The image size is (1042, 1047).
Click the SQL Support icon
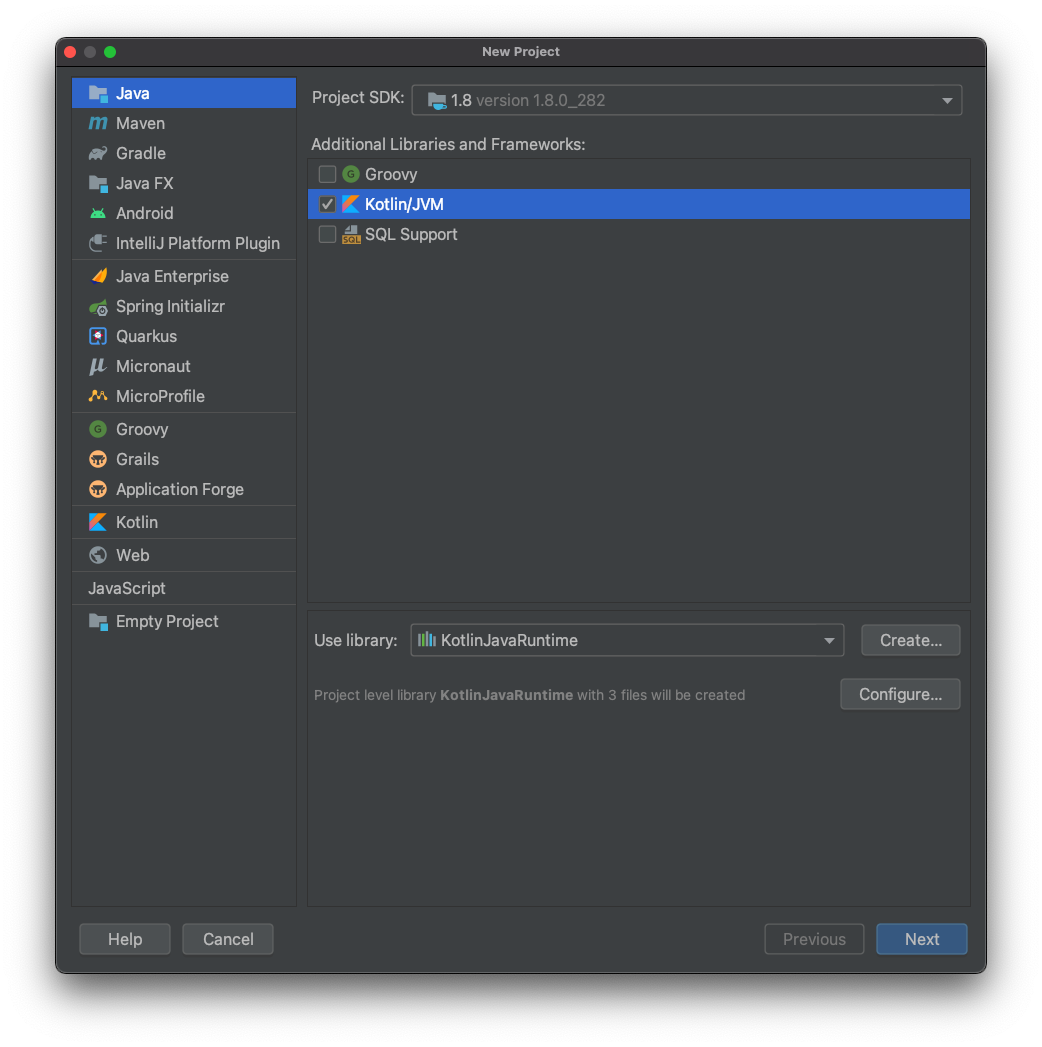click(350, 234)
